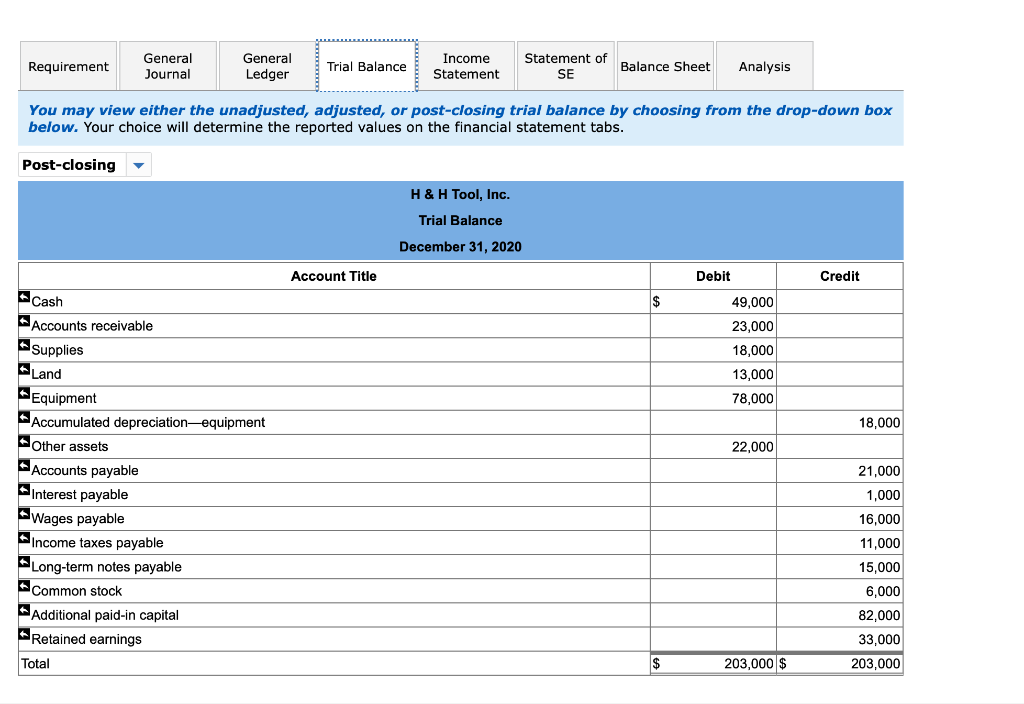
Task: Open the Post-closing trial balance dropdown
Action: [x=138, y=164]
